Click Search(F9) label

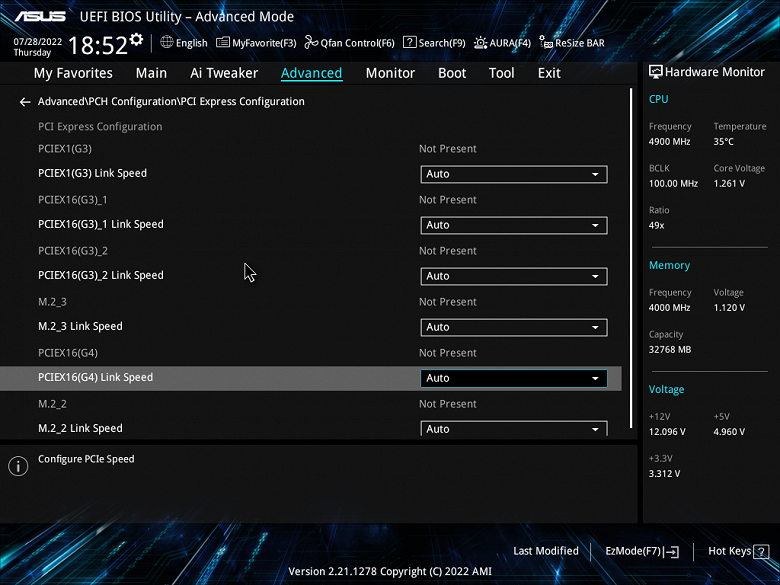point(442,43)
